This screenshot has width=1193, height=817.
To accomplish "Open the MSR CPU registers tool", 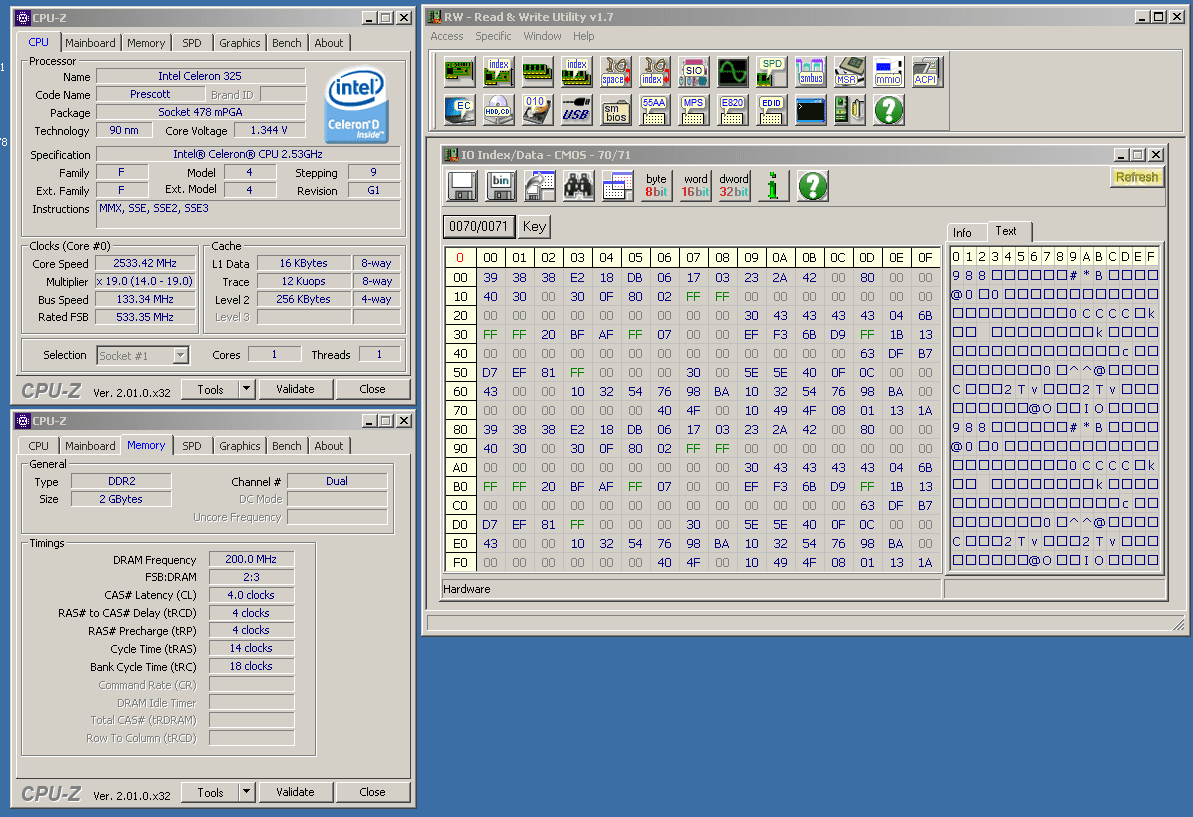I will tap(849, 72).
